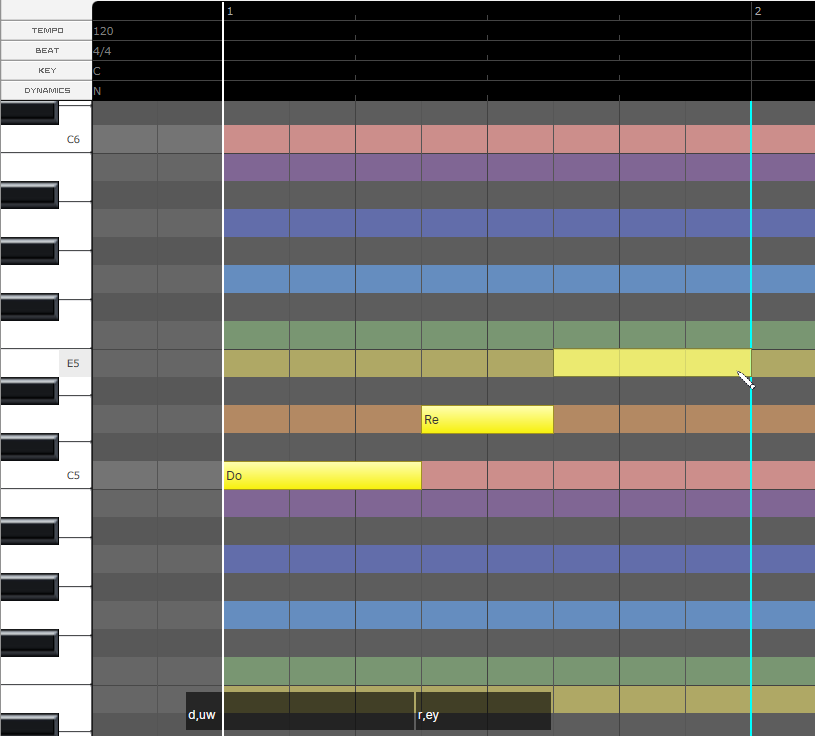Click the BEAT track label
815x736 pixels.
46,50
